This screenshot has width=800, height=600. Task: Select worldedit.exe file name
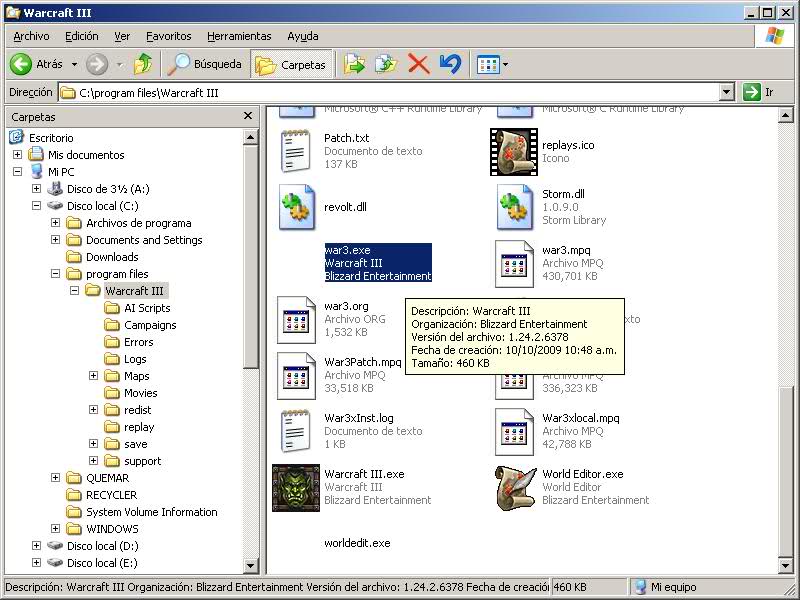(357, 543)
